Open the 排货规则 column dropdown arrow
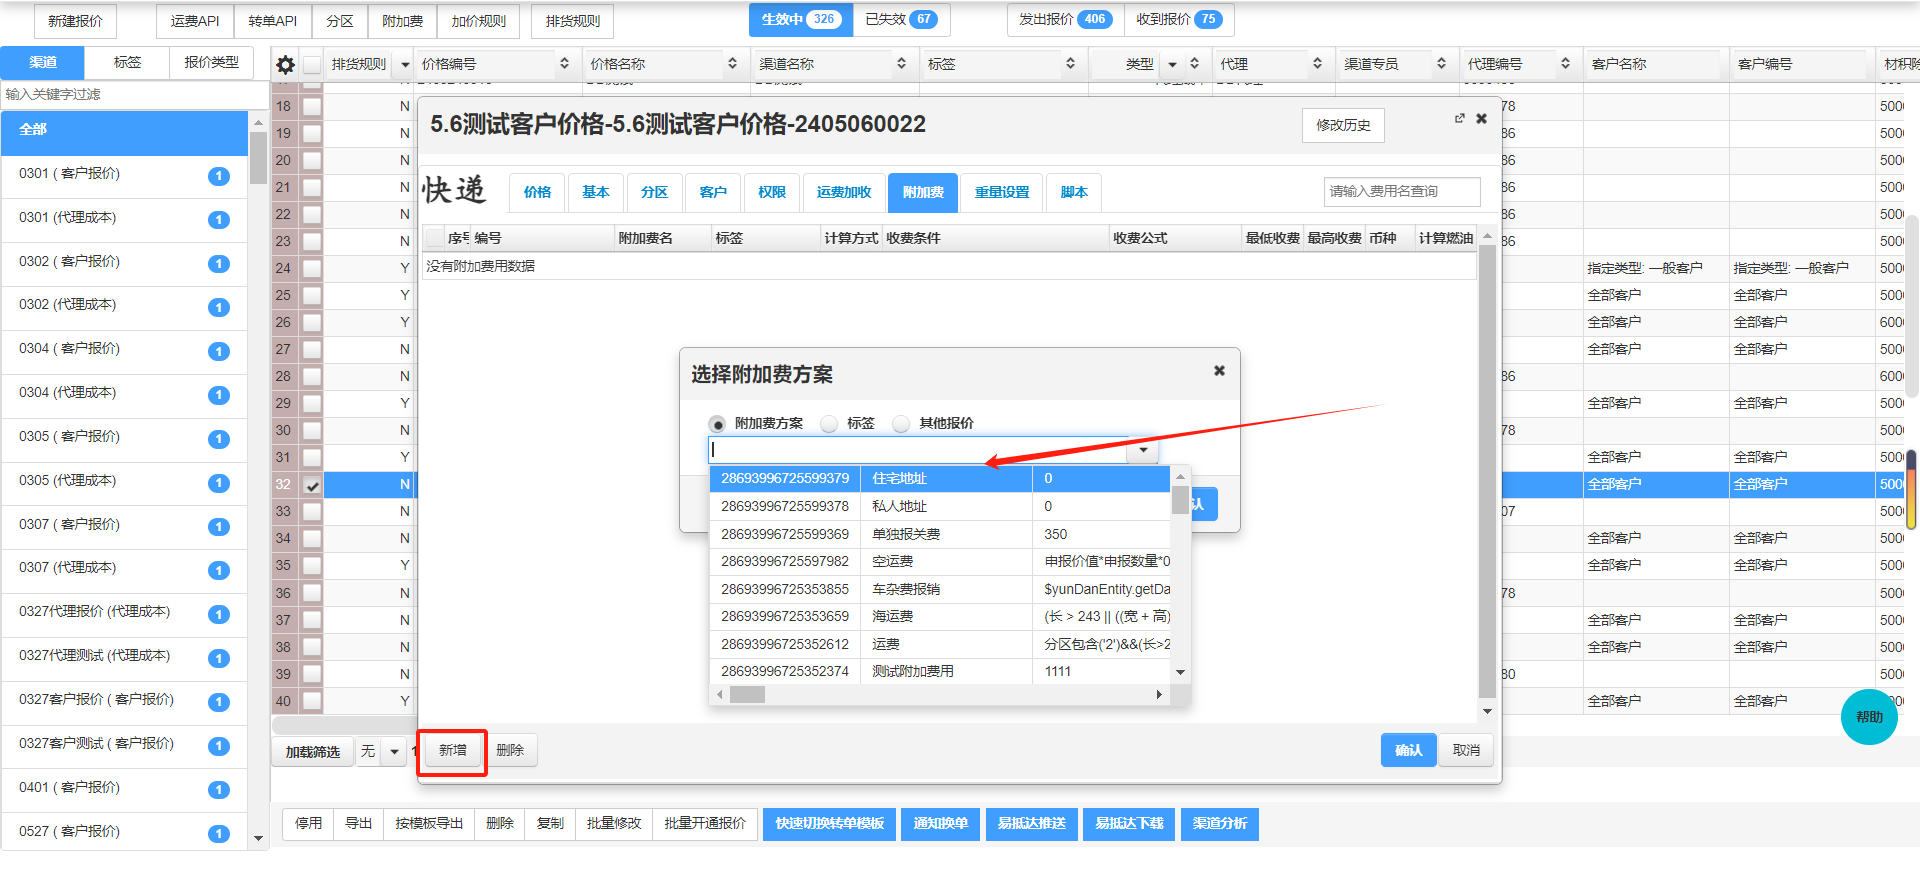The width and height of the screenshot is (1920, 880). 405,65
